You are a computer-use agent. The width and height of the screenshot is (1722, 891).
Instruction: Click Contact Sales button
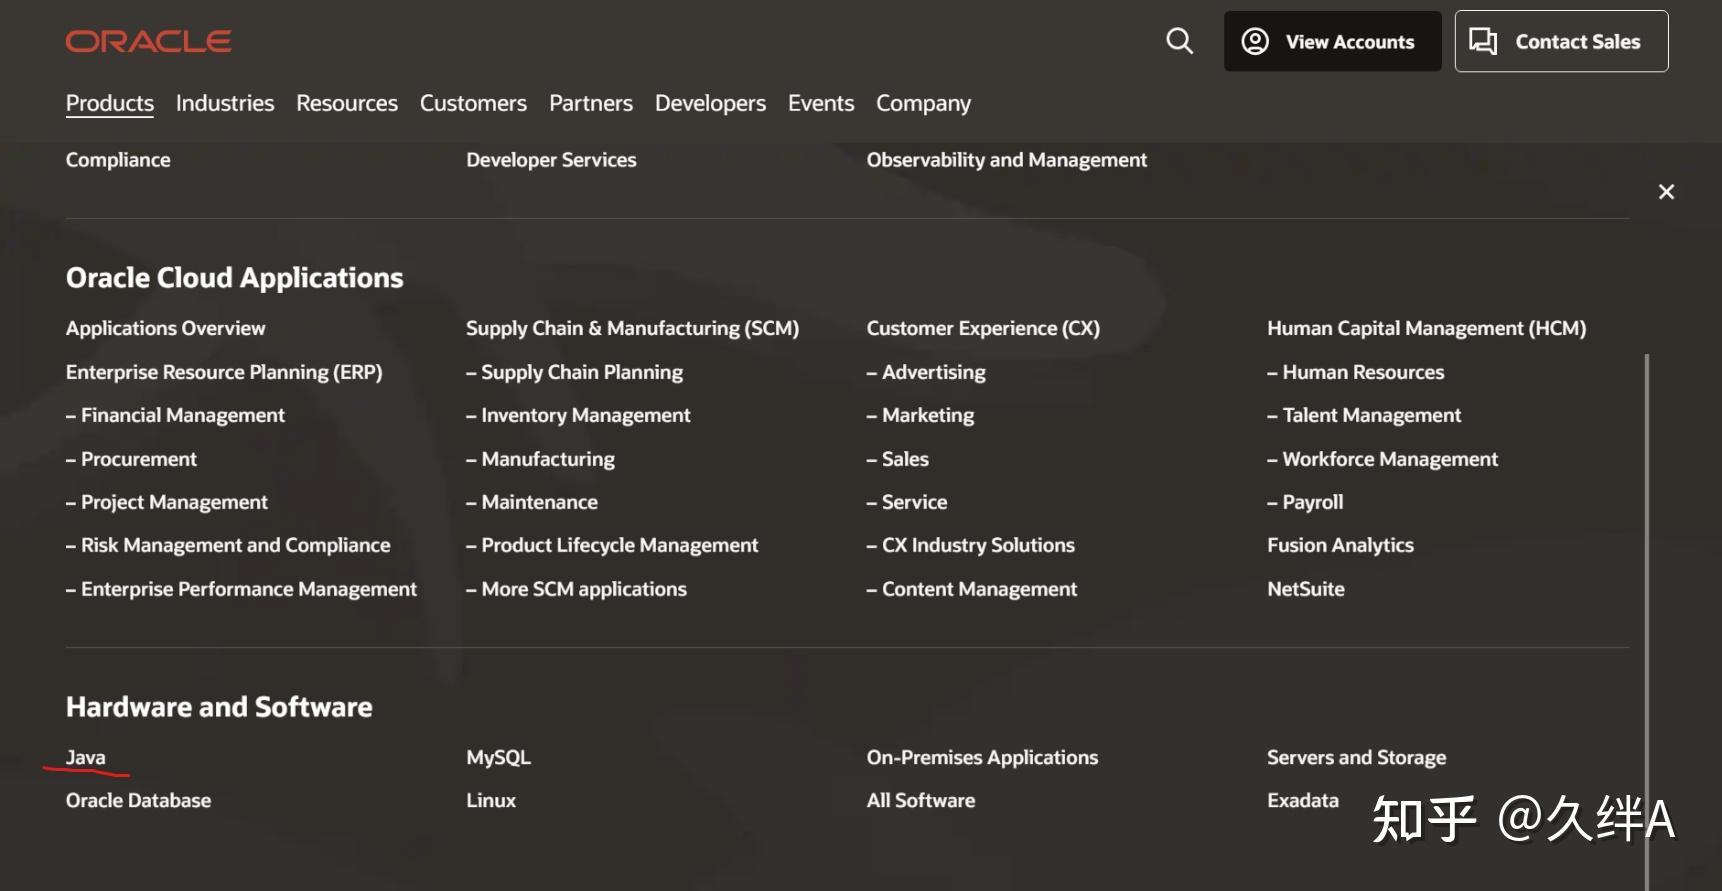1561,42
